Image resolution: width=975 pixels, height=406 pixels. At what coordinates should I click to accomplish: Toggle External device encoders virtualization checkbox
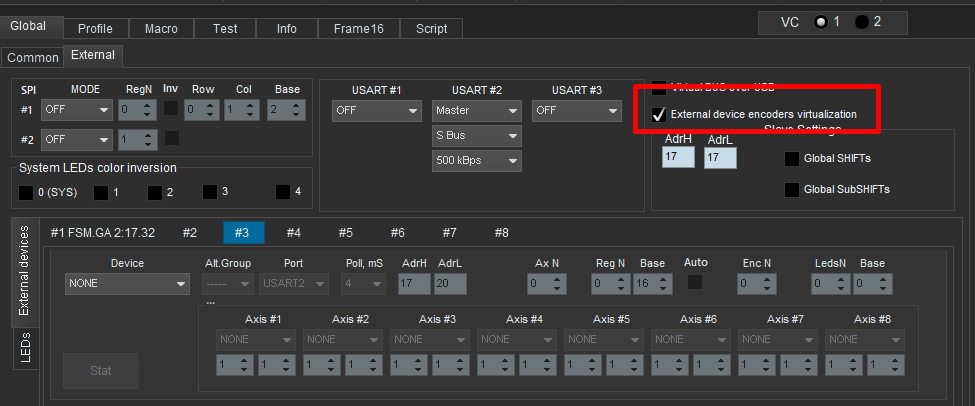click(x=660, y=115)
